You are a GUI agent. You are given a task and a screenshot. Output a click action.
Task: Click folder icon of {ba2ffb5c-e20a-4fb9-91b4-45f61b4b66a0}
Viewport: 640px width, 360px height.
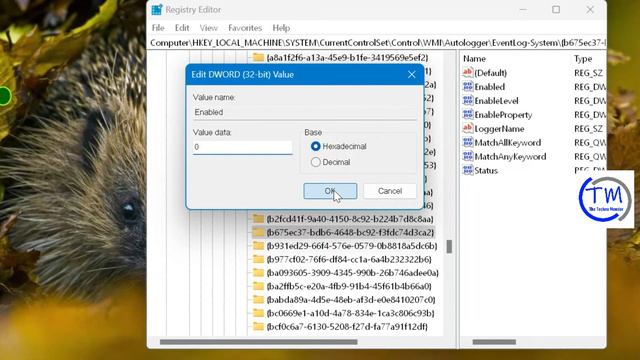pos(258,286)
